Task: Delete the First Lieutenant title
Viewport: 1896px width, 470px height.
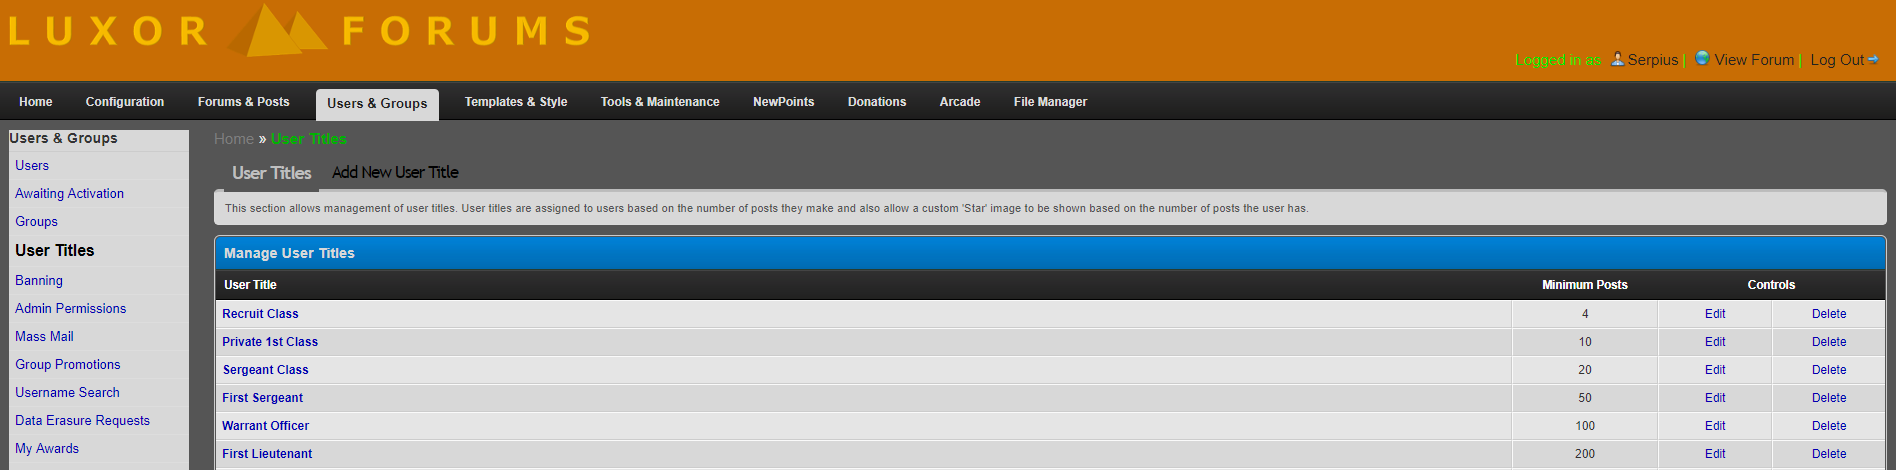Action: click(1829, 454)
